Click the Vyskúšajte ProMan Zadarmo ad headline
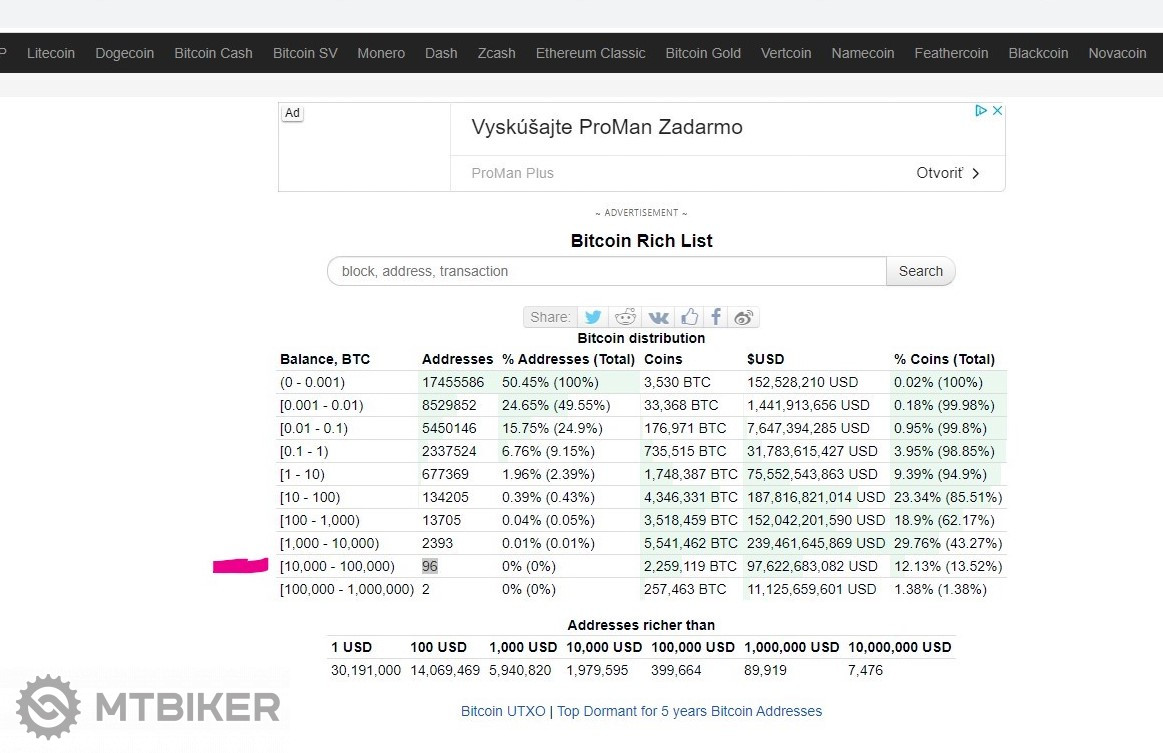 (x=607, y=128)
